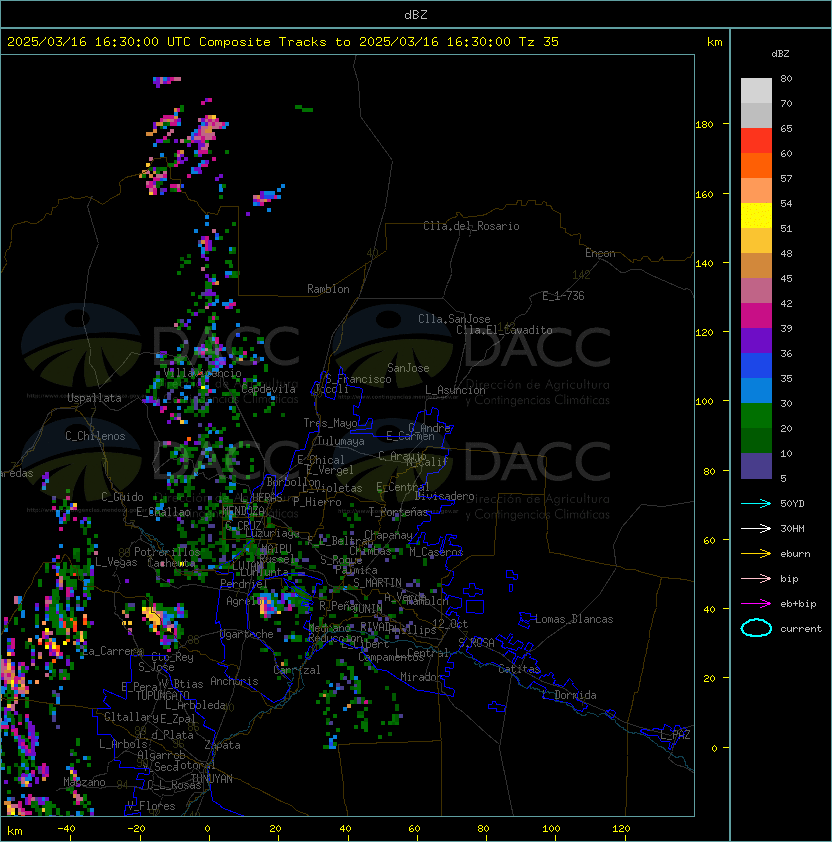This screenshot has height=842, width=832.
Task: Click the 12_Oct map label
Action: coord(450,624)
